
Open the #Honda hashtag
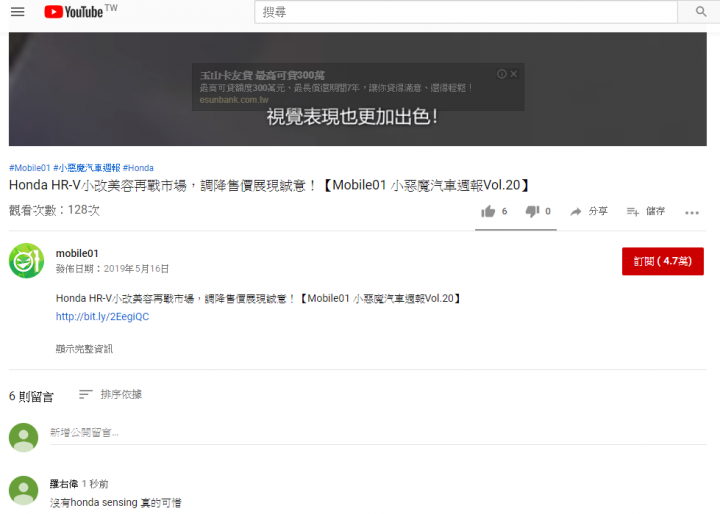tap(138, 168)
